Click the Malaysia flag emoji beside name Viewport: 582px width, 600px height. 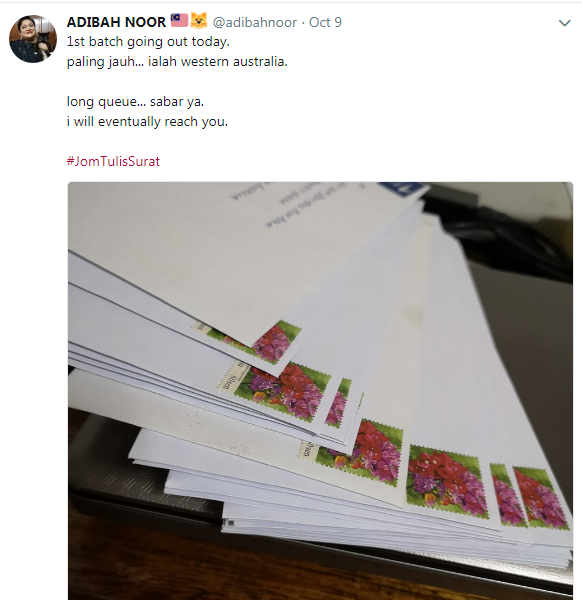(x=179, y=20)
